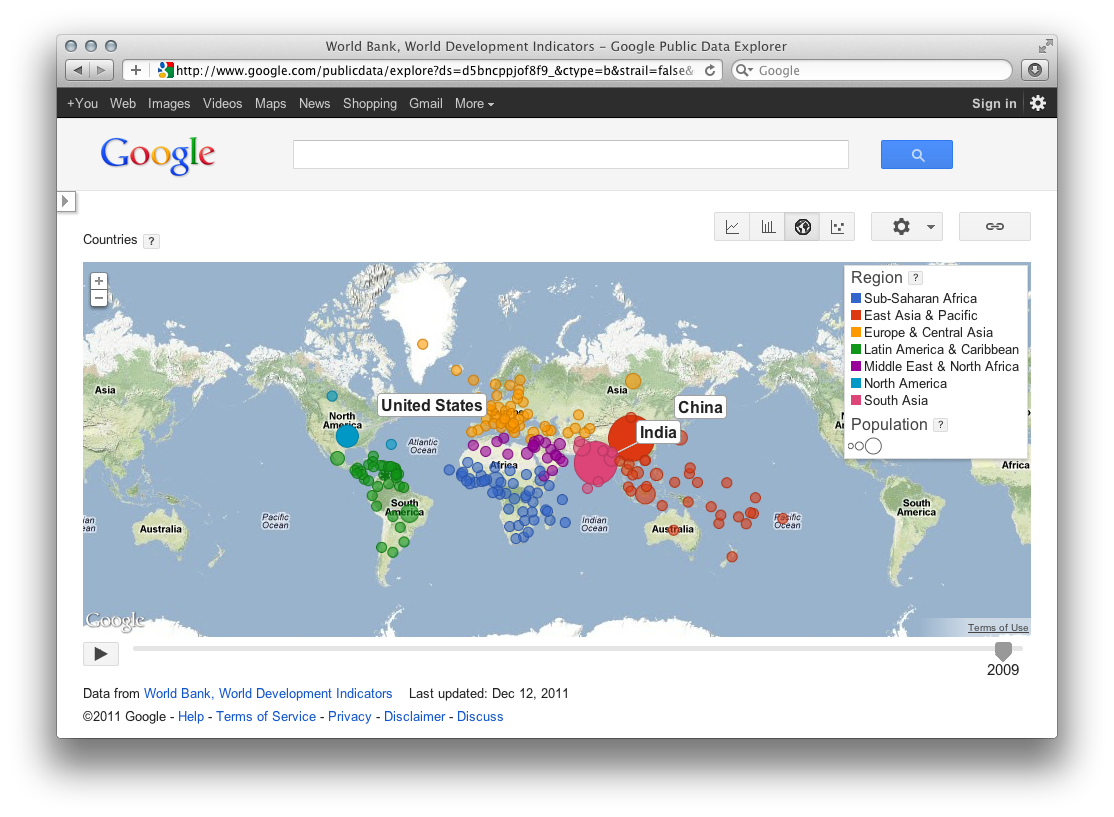
Task: Switch to the line chart visualization
Action: (x=731, y=226)
